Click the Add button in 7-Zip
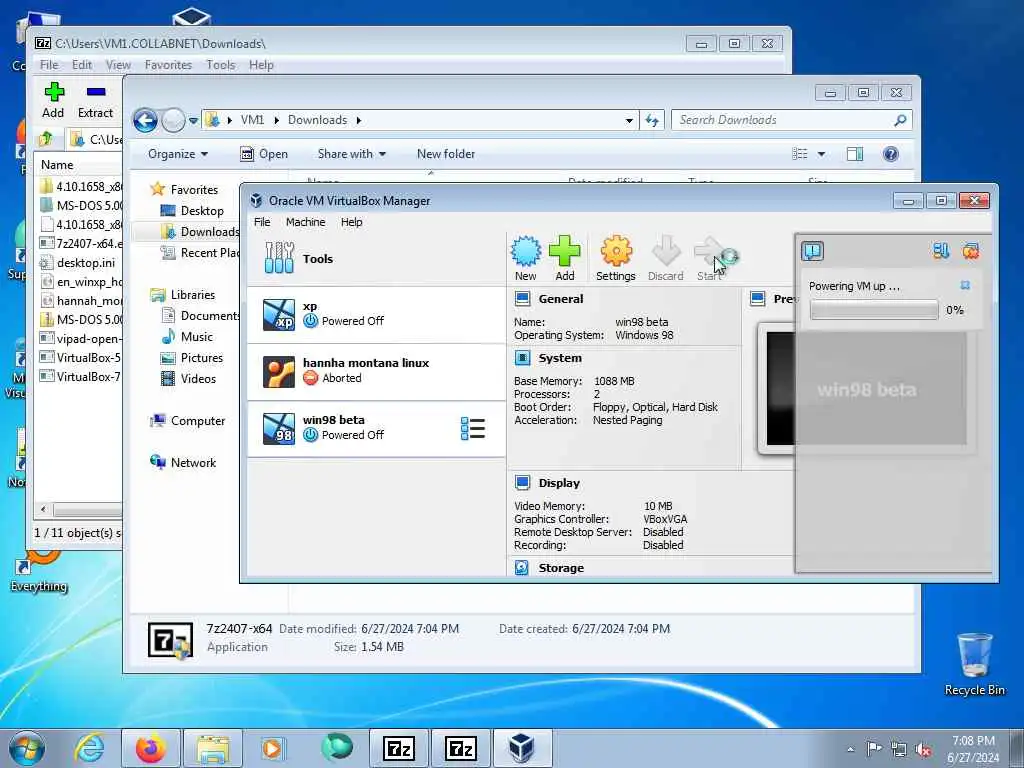Image resolution: width=1024 pixels, height=768 pixels. pyautogui.click(x=54, y=101)
